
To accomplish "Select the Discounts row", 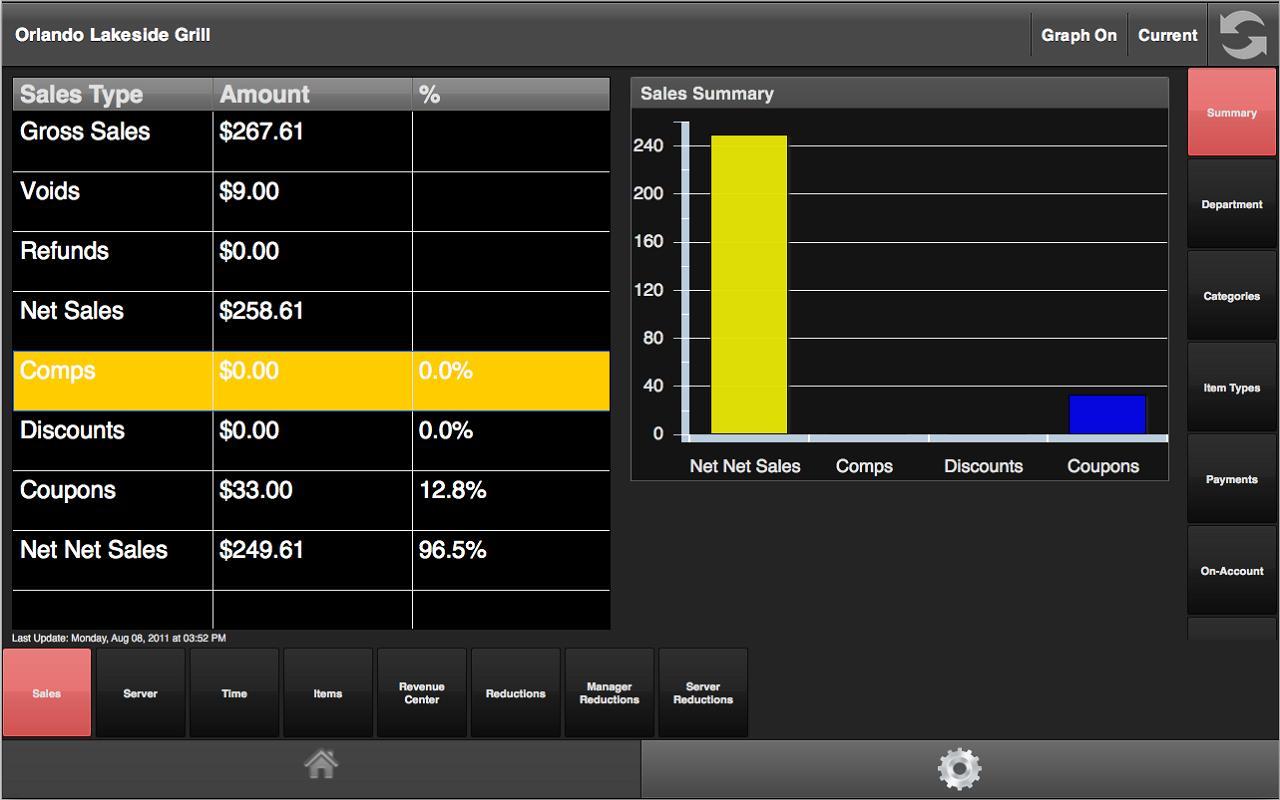I will [311, 440].
